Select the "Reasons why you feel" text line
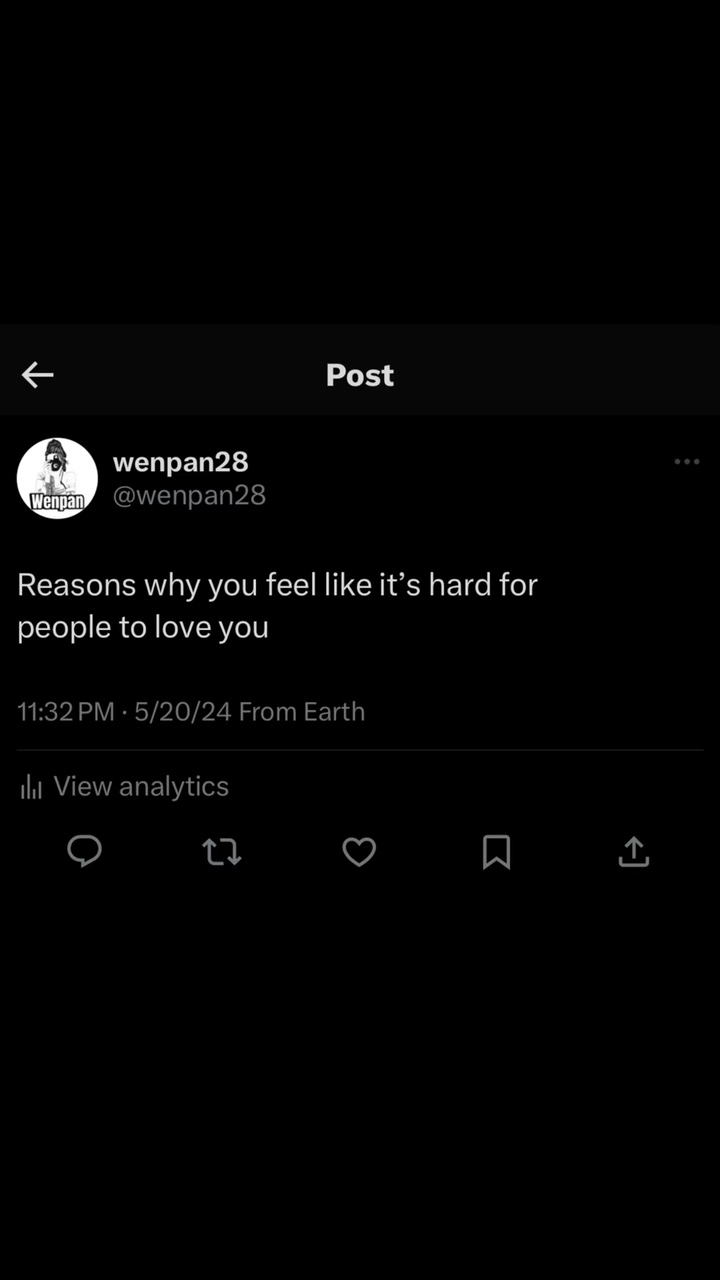 coord(277,585)
